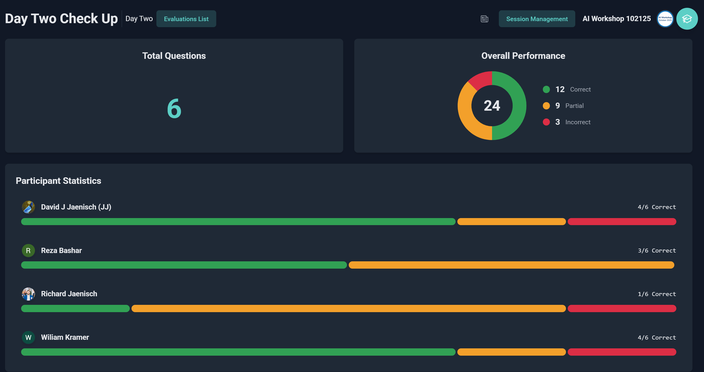Select the Reza Bashar name
This screenshot has width=704, height=372.
pyautogui.click(x=62, y=250)
